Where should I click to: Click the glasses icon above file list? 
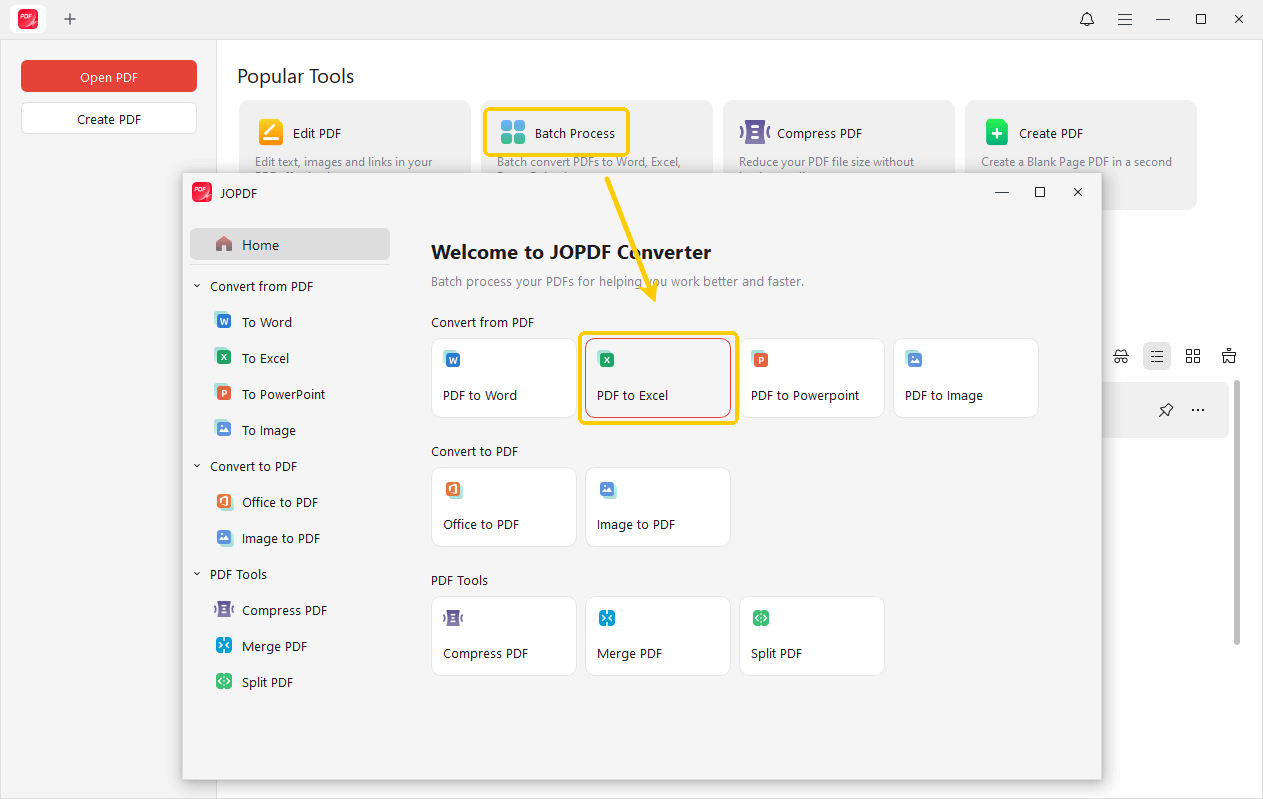pos(1121,356)
